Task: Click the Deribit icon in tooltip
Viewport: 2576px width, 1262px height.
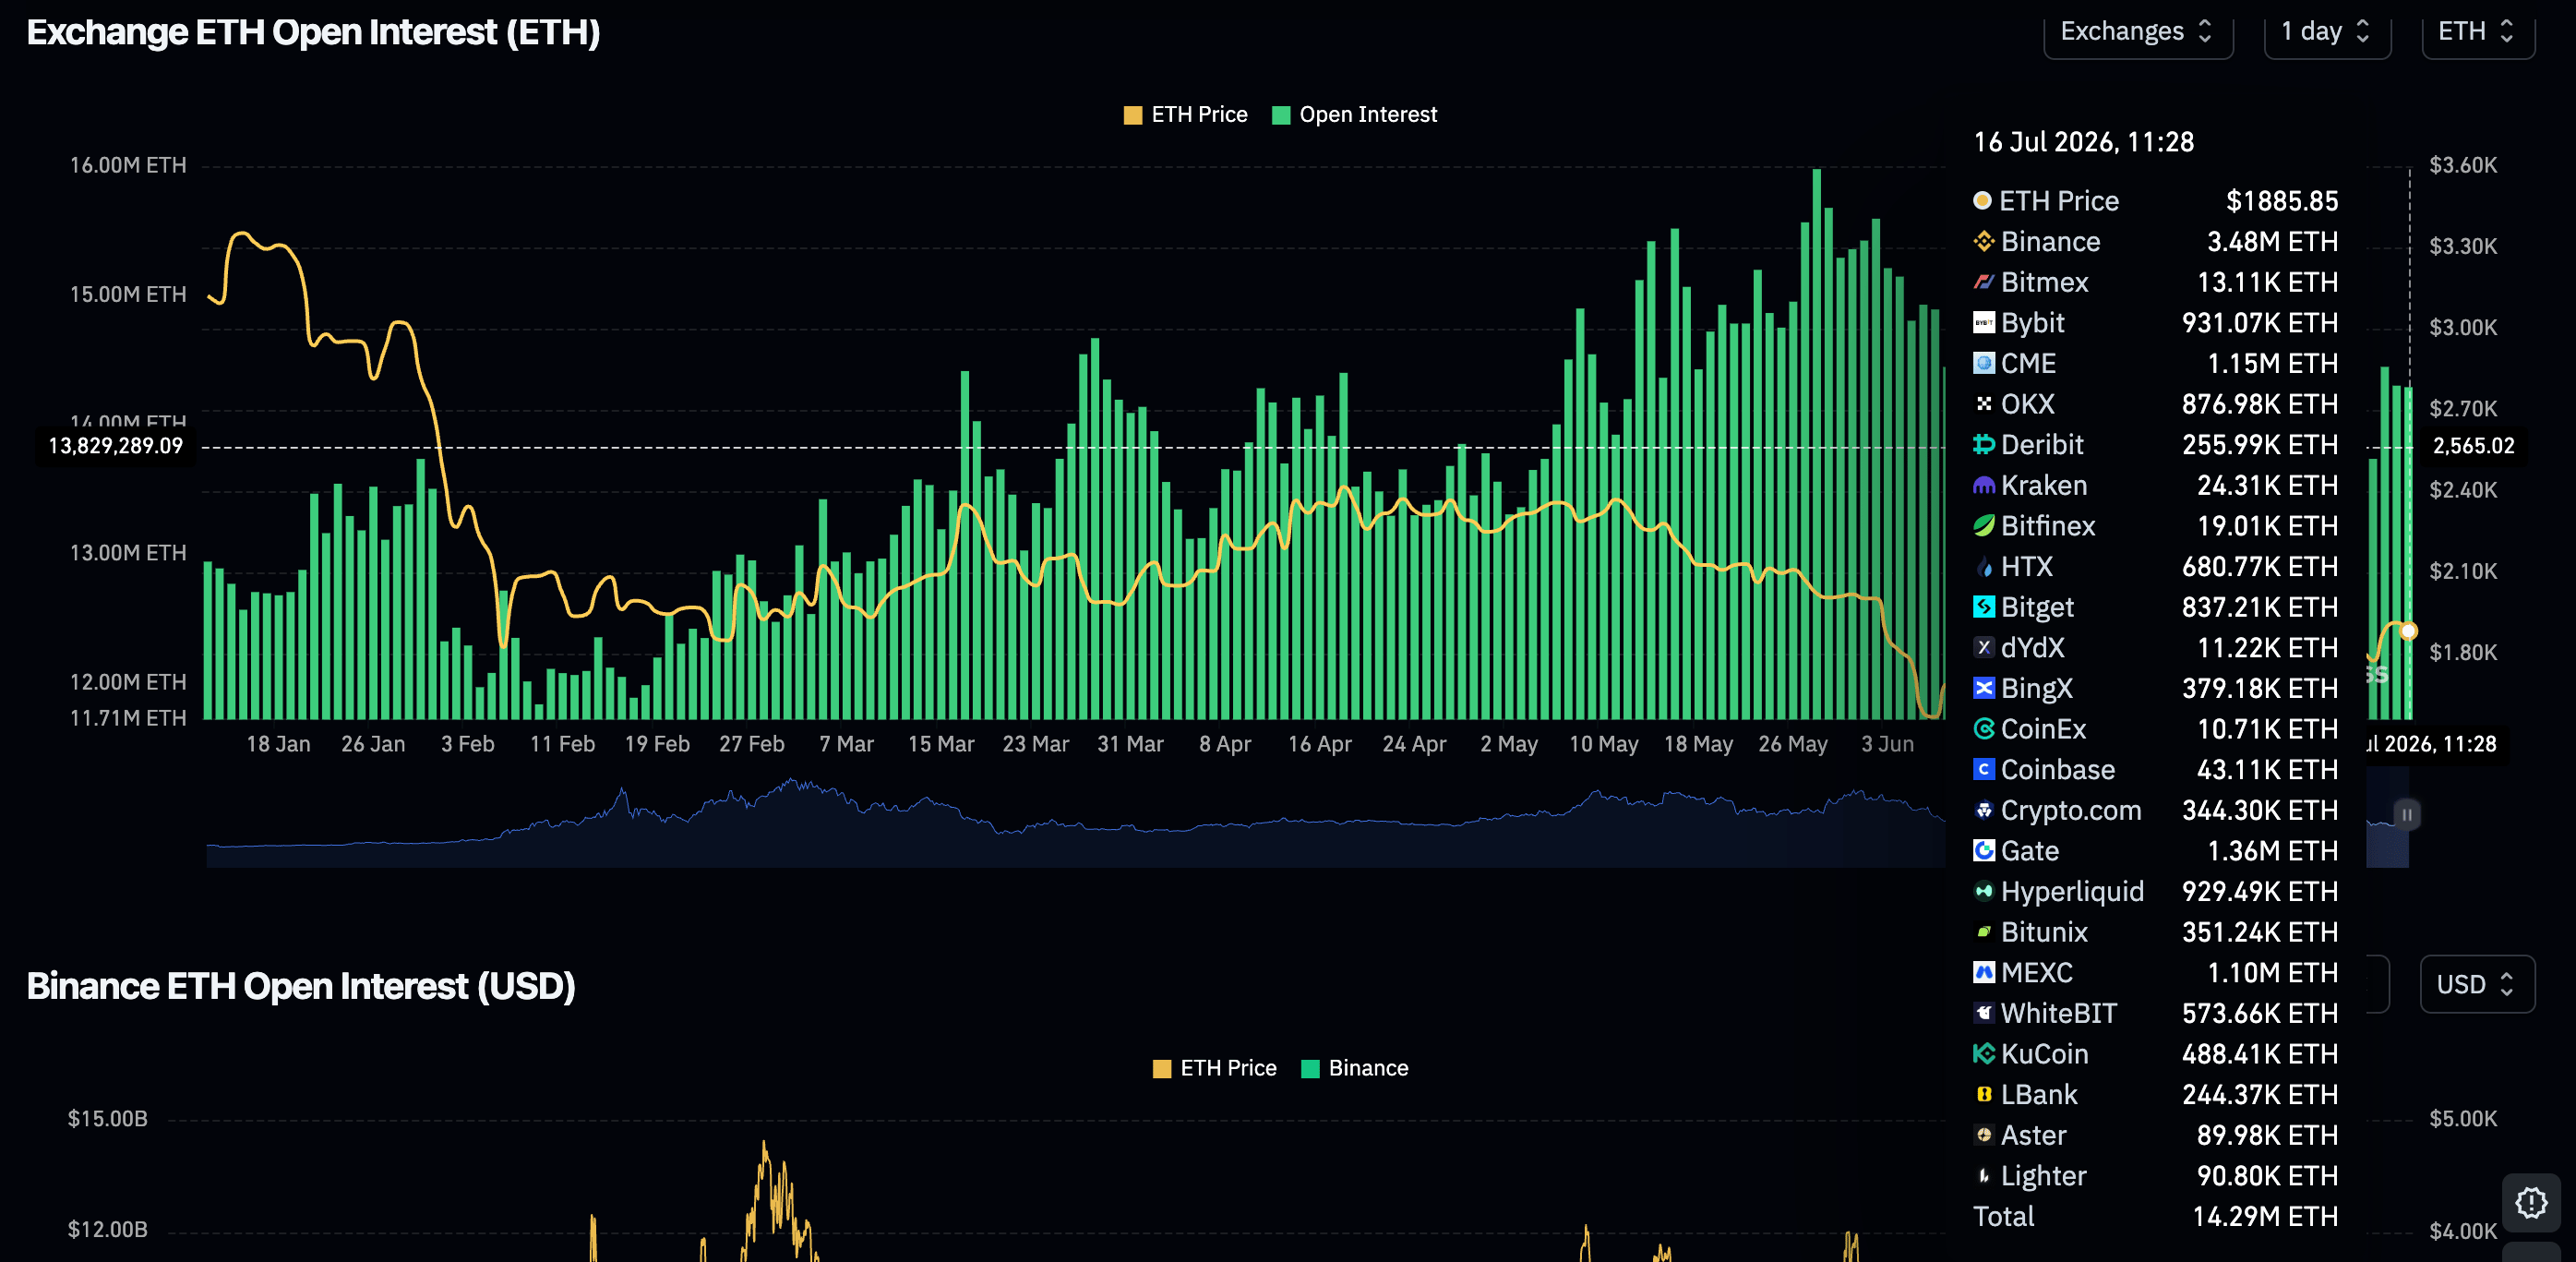Action: (1983, 444)
